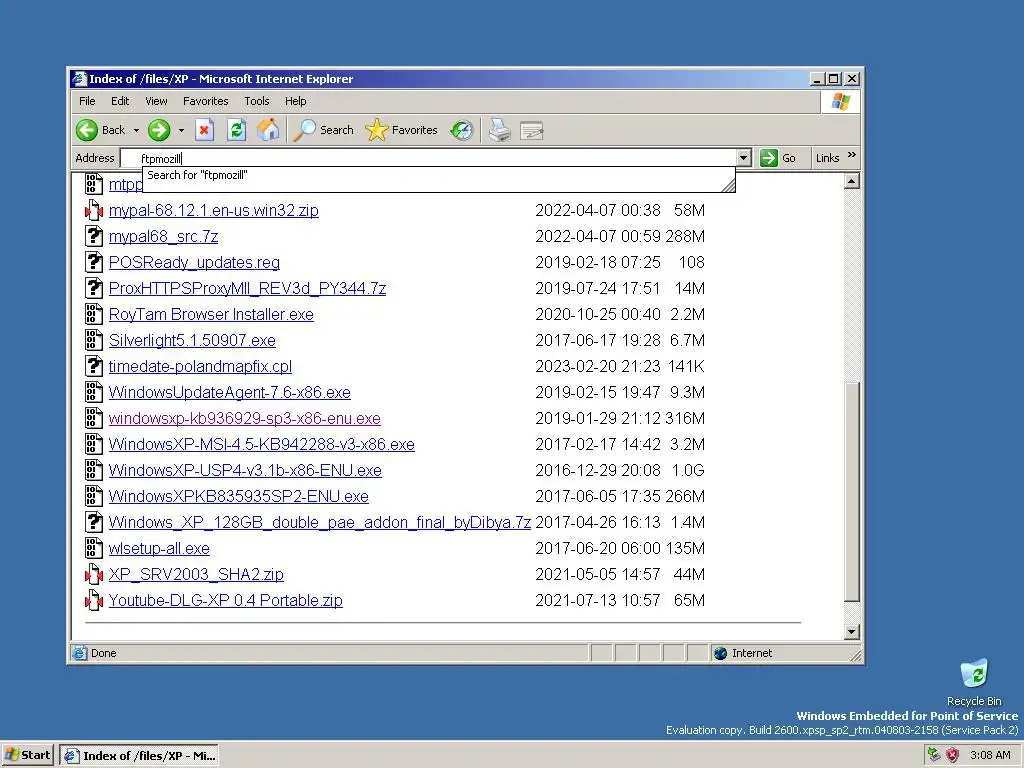Open the Windows Start button
Screen dimensions: 1024x768
point(28,756)
